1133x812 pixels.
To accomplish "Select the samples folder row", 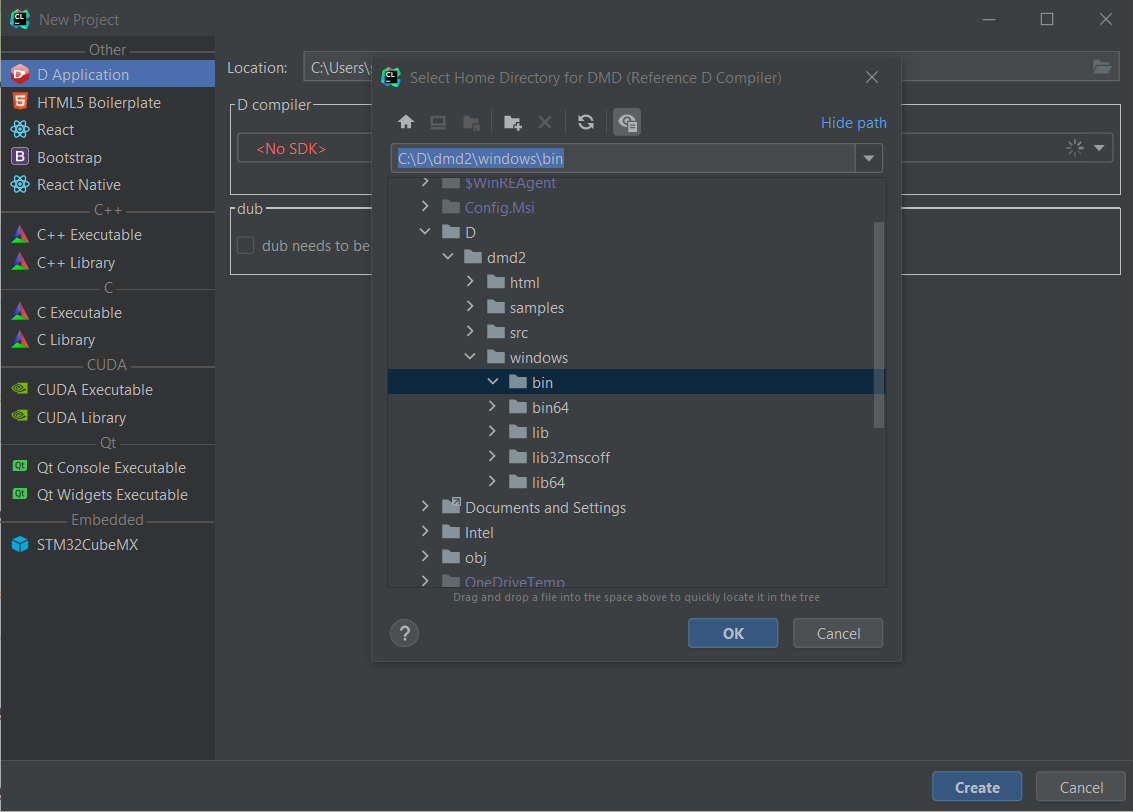I will click(x=636, y=307).
